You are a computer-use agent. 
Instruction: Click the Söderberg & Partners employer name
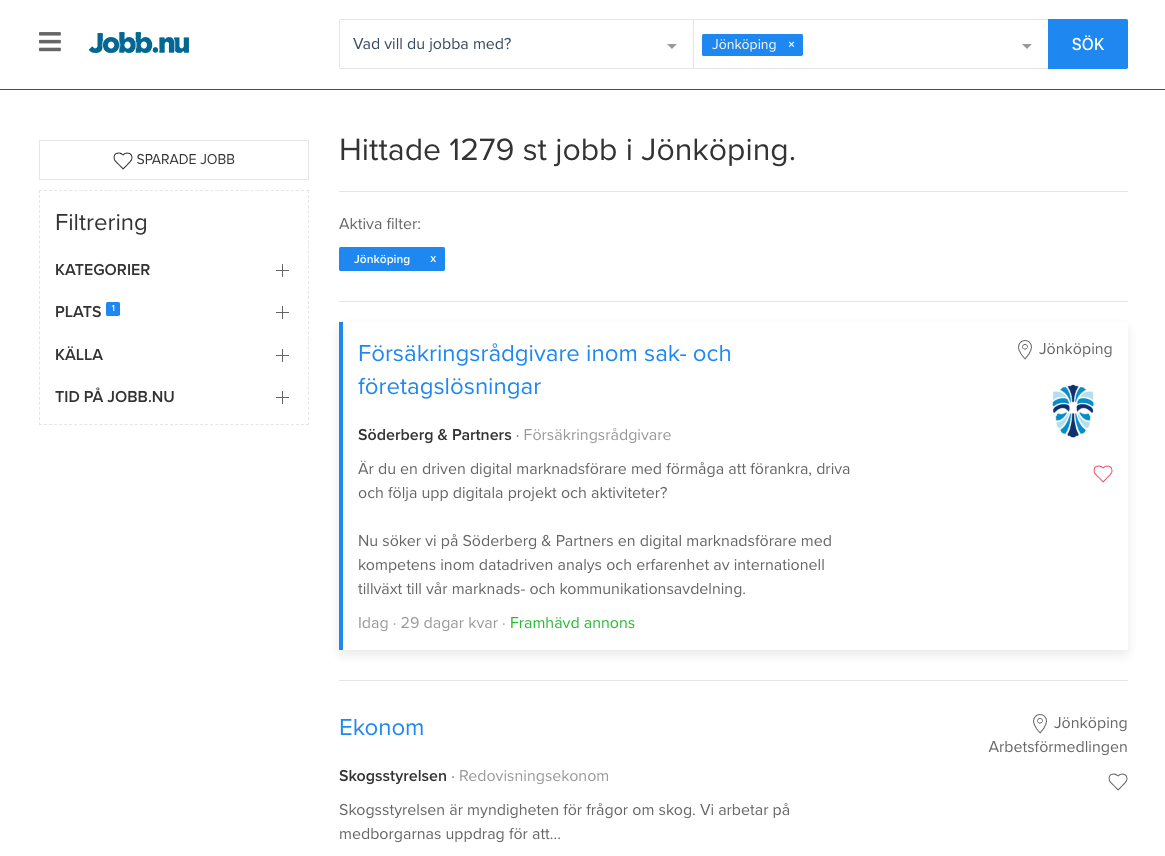click(435, 435)
